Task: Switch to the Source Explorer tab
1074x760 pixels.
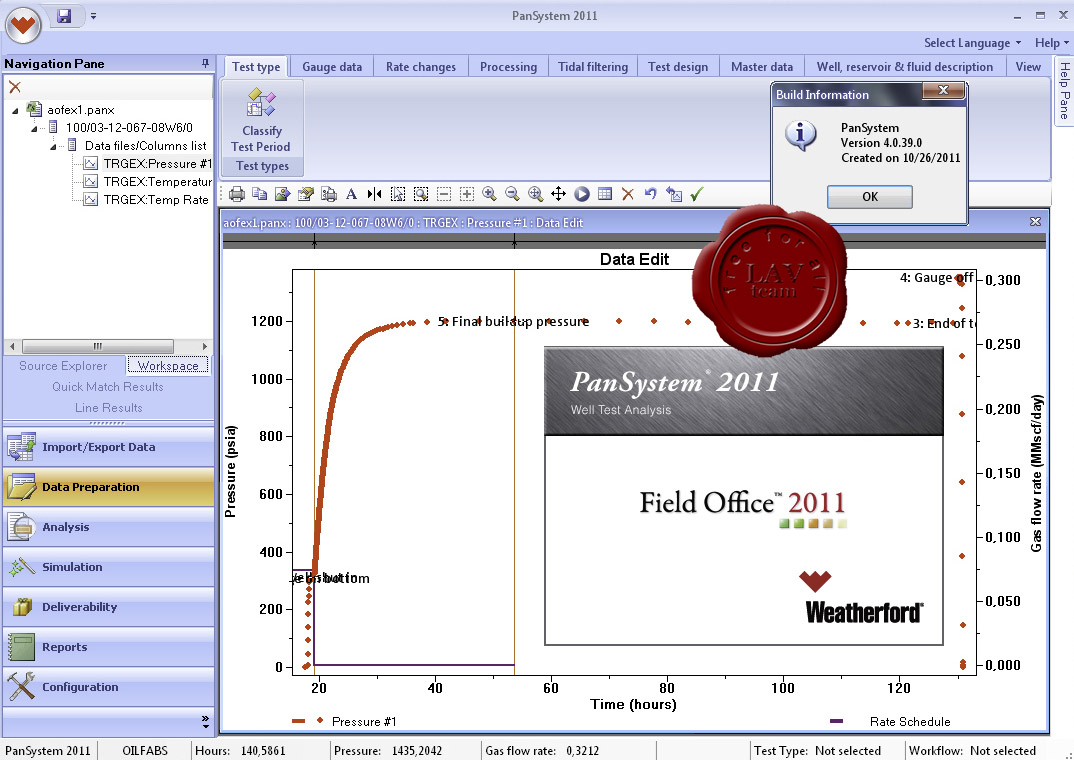Action: tap(63, 366)
